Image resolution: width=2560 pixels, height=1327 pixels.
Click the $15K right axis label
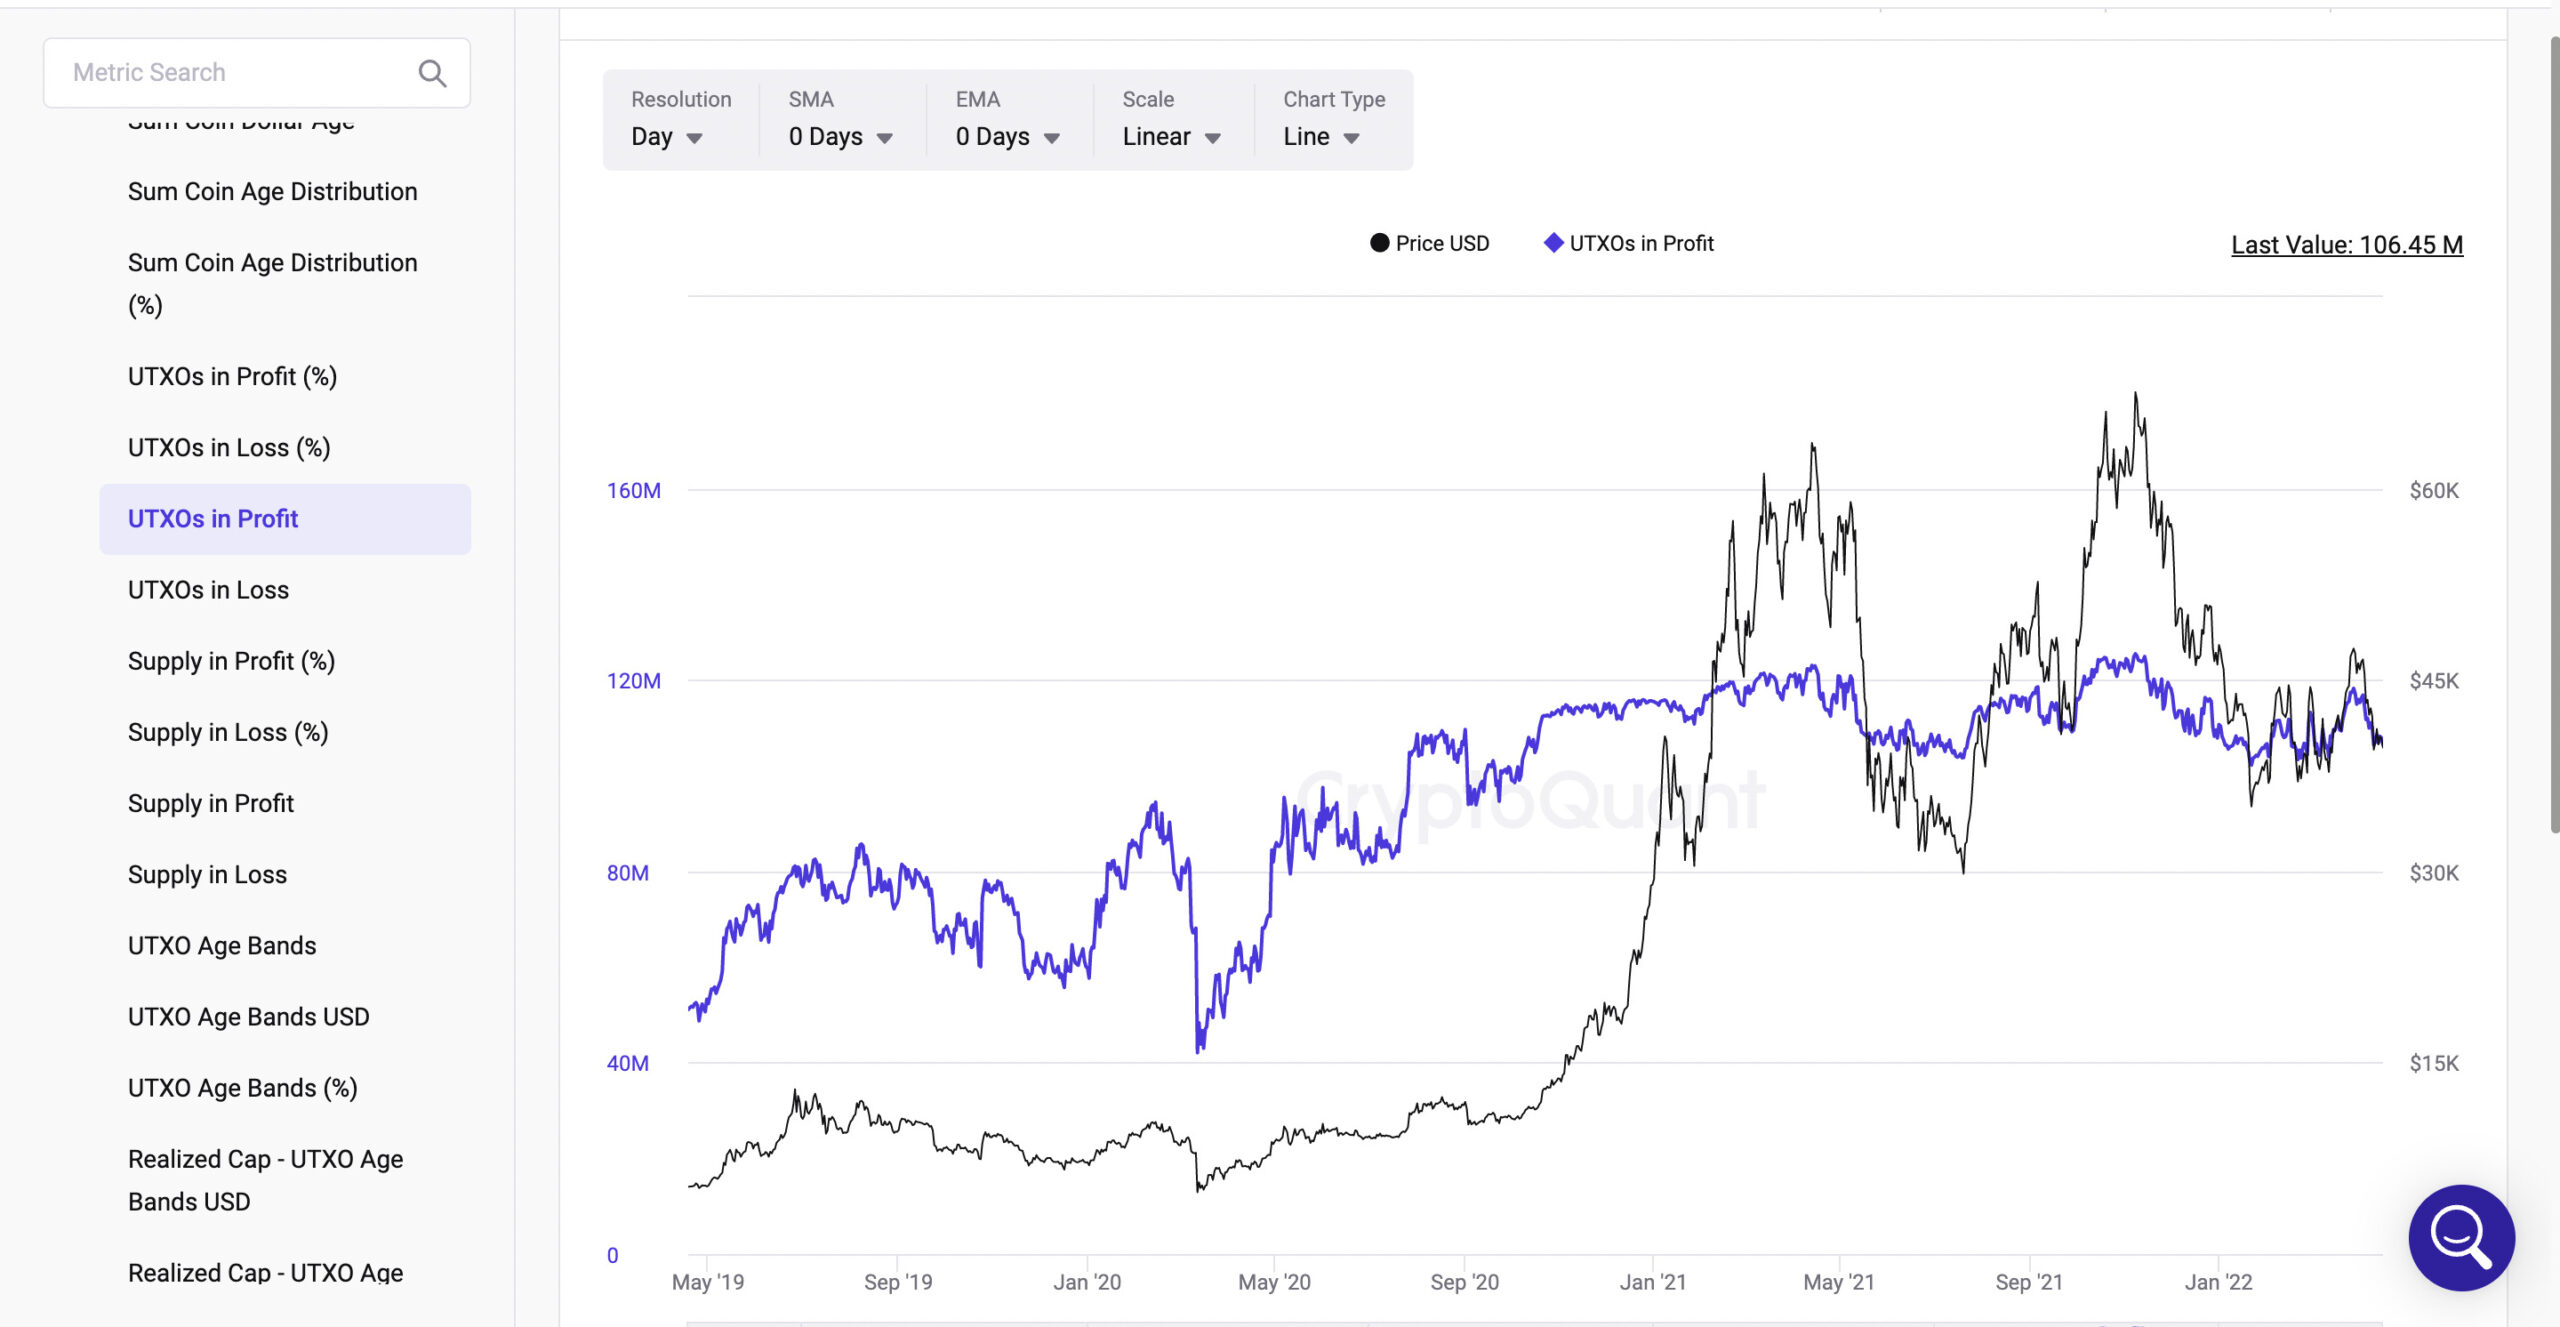2434,1063
